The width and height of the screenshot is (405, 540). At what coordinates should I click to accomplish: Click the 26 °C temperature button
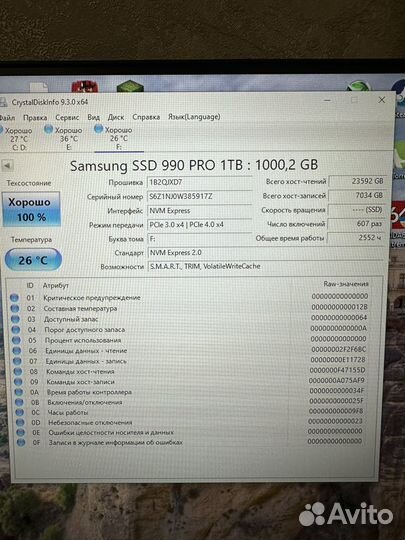(x=33, y=260)
